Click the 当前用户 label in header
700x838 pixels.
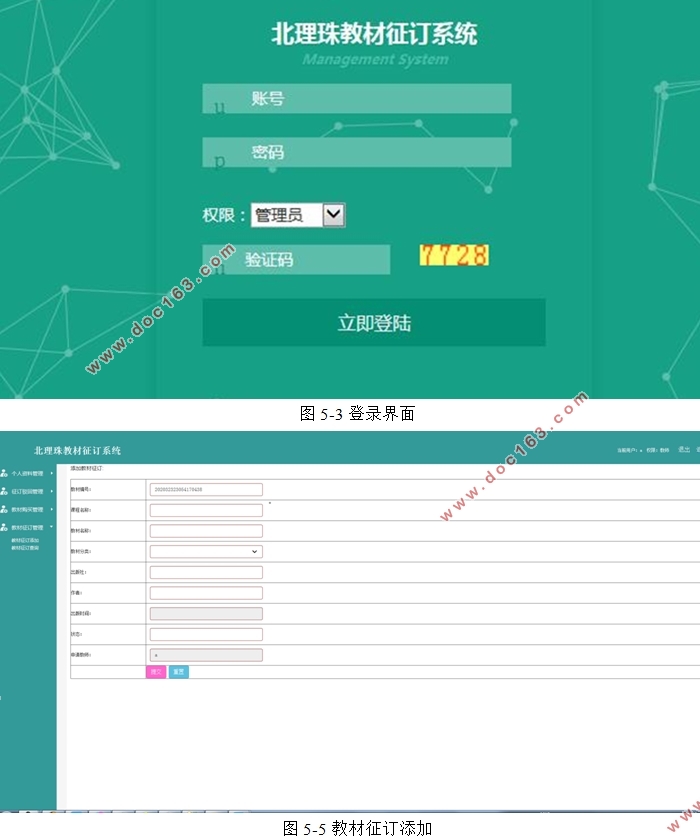click(x=629, y=451)
